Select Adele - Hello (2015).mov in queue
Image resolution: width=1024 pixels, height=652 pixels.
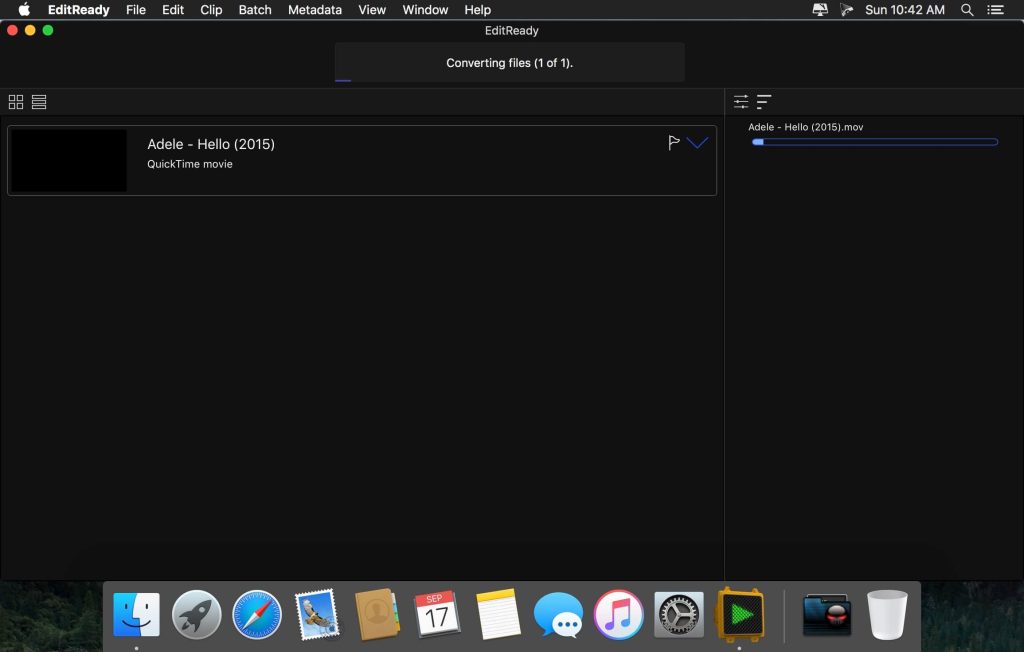805,127
